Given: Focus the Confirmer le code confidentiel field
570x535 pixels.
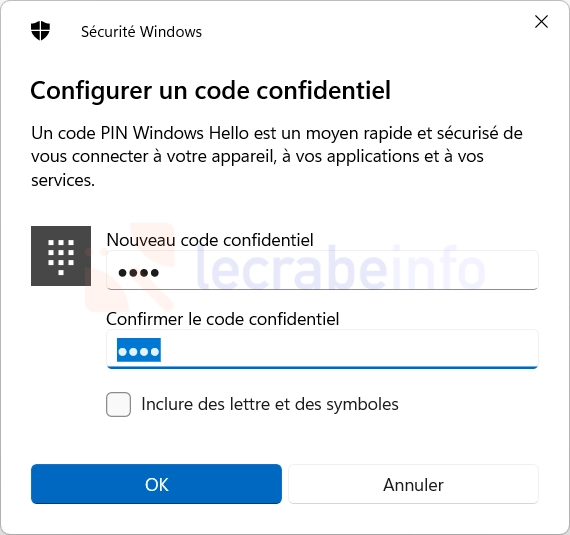Looking at the screenshot, I should point(322,349).
